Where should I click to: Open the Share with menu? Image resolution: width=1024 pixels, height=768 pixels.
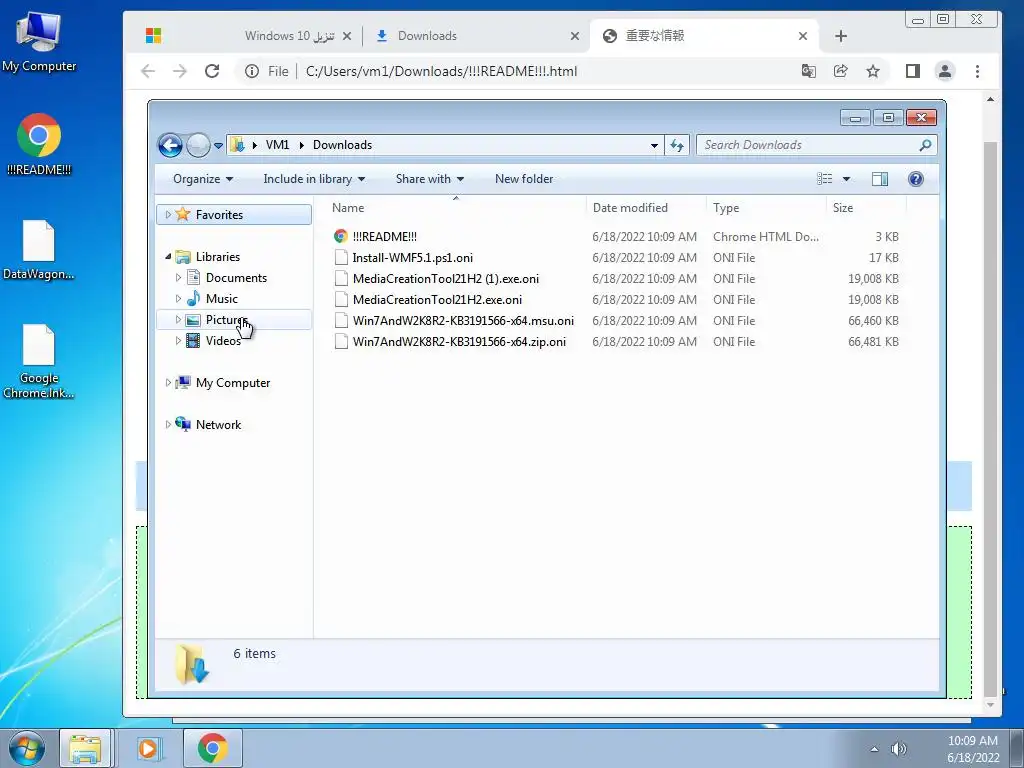click(430, 179)
